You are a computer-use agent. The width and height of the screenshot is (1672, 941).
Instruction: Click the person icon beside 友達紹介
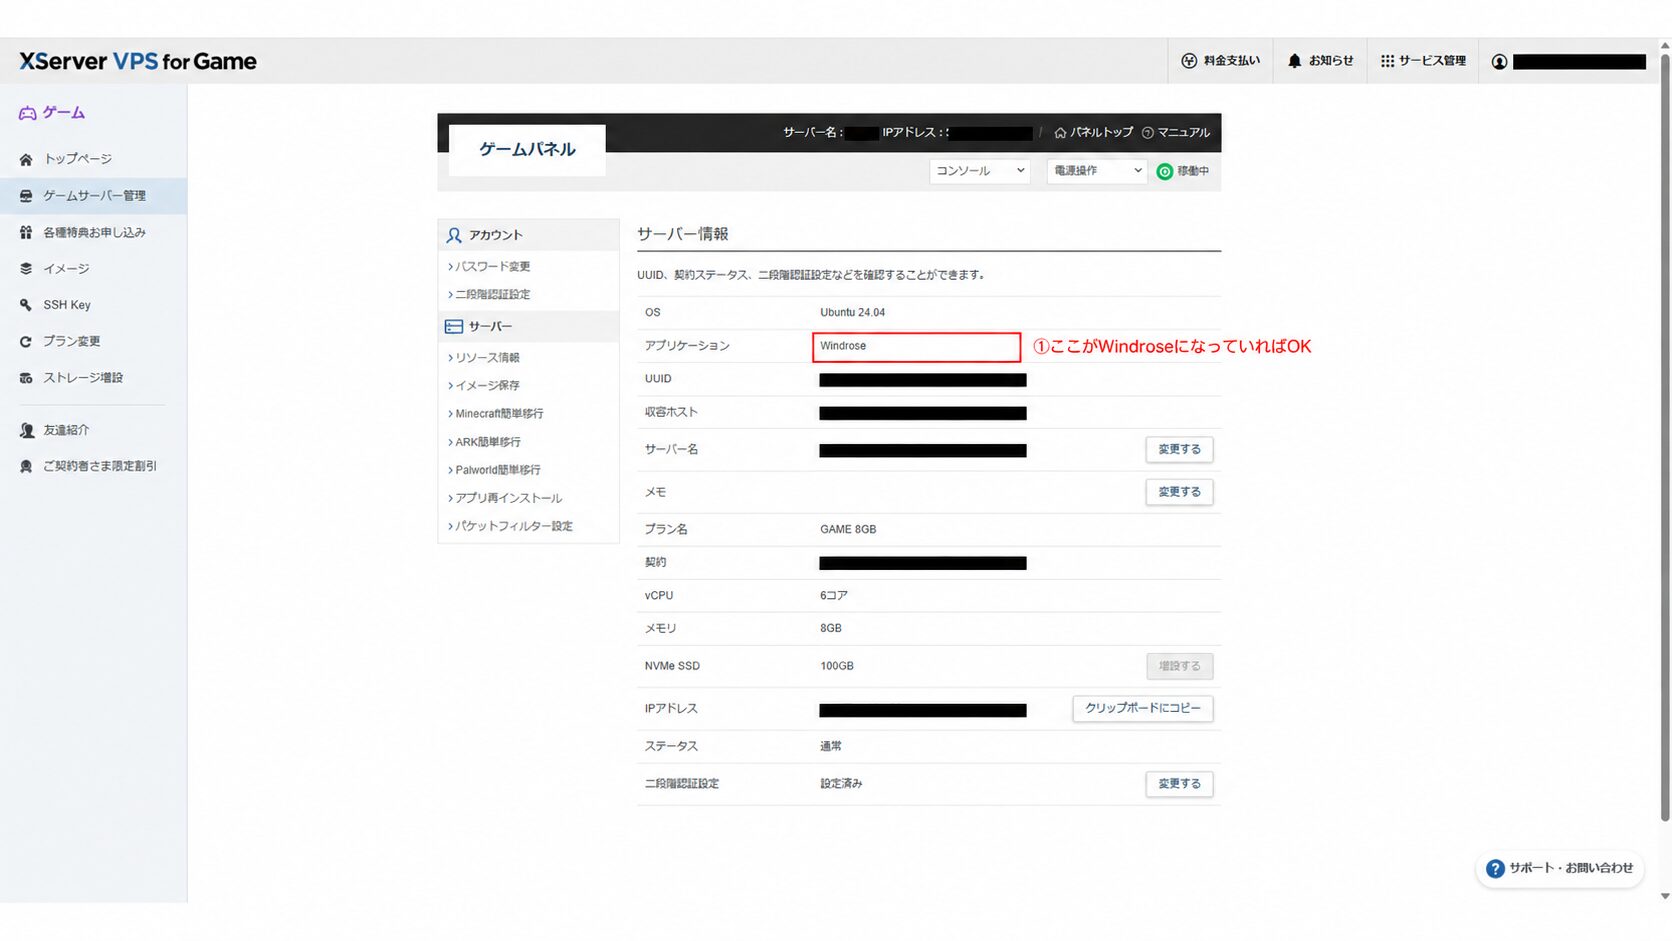(x=26, y=430)
